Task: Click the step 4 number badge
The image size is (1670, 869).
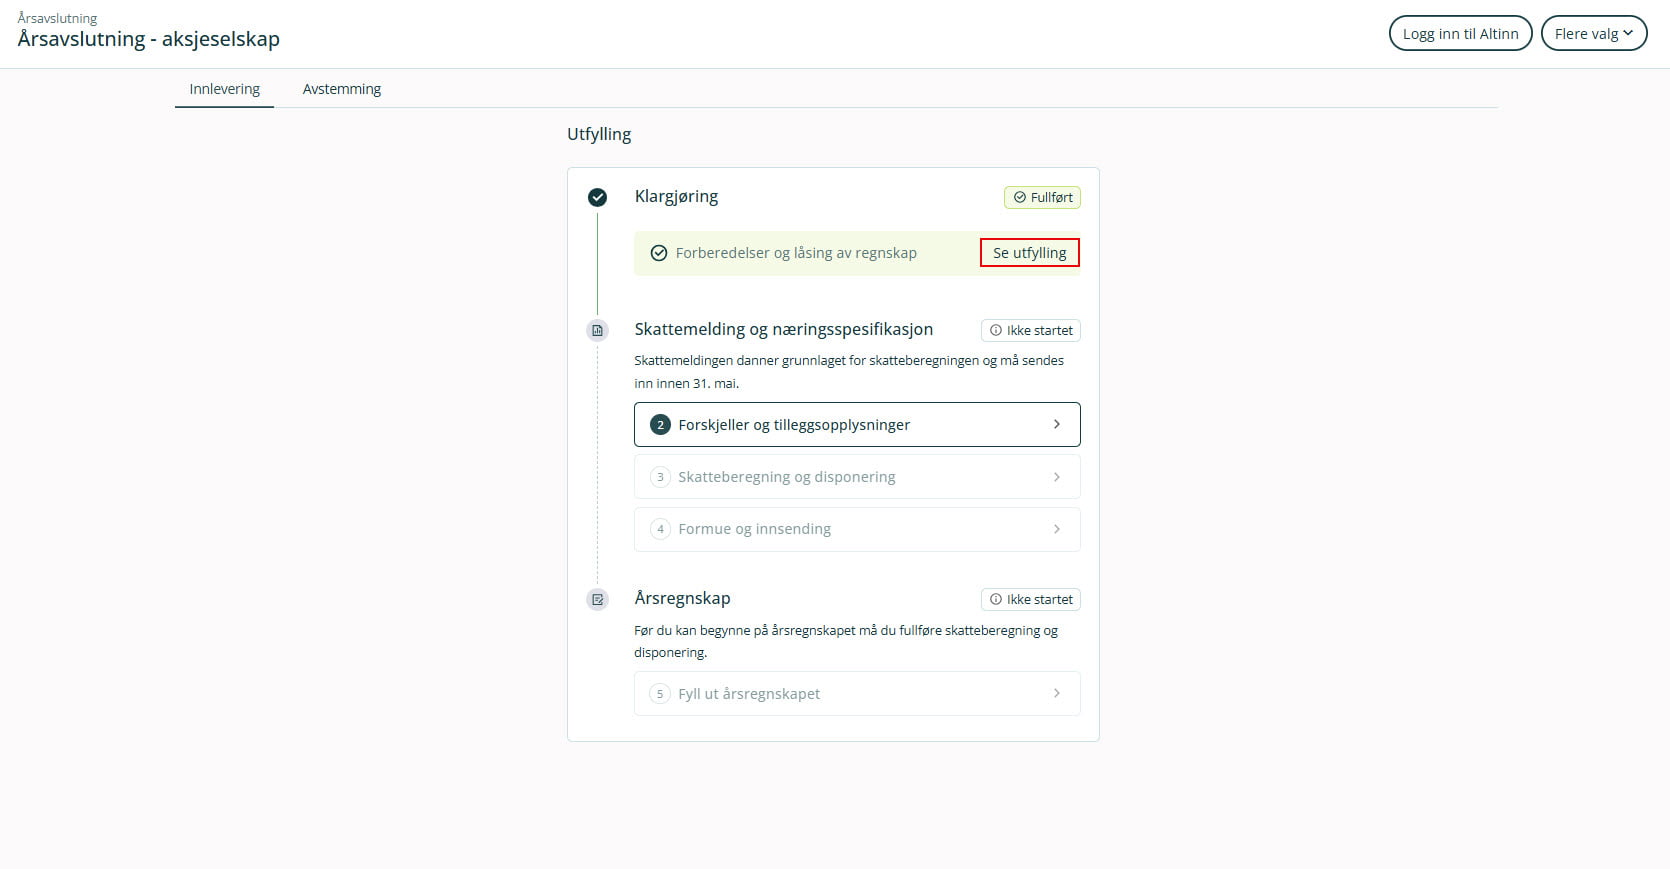Action: point(660,529)
